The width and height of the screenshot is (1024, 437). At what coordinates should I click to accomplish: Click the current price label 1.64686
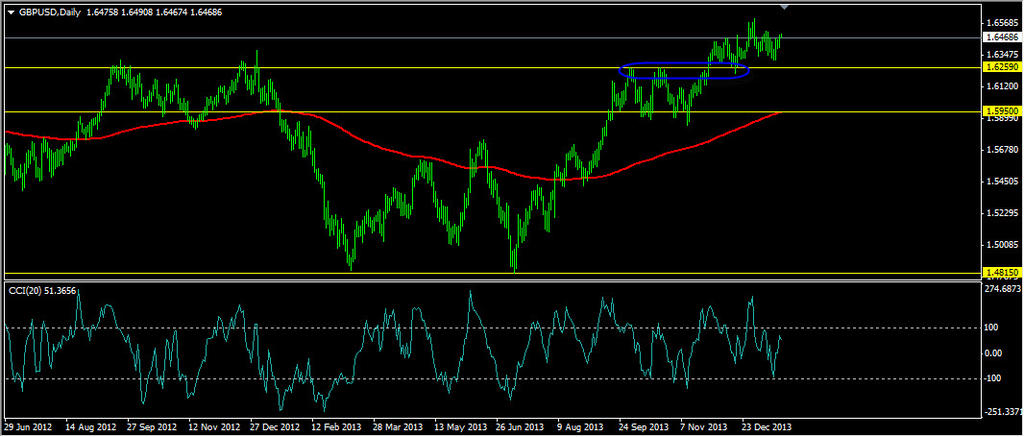pyautogui.click(x=1001, y=37)
